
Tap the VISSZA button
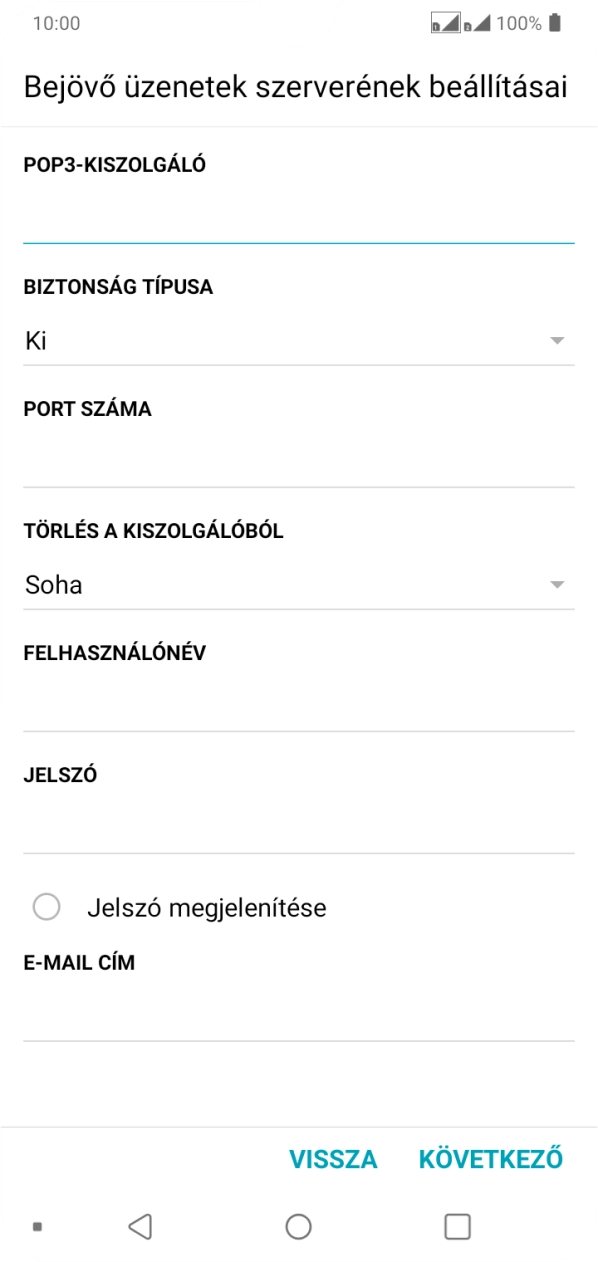334,1159
